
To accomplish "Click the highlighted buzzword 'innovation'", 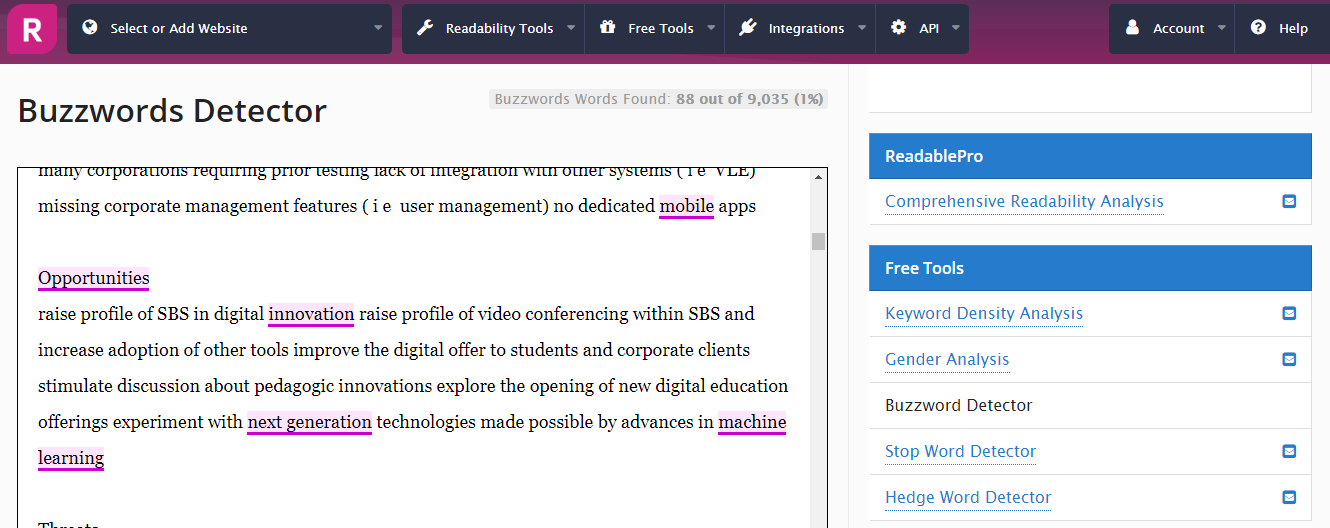I will (311, 314).
